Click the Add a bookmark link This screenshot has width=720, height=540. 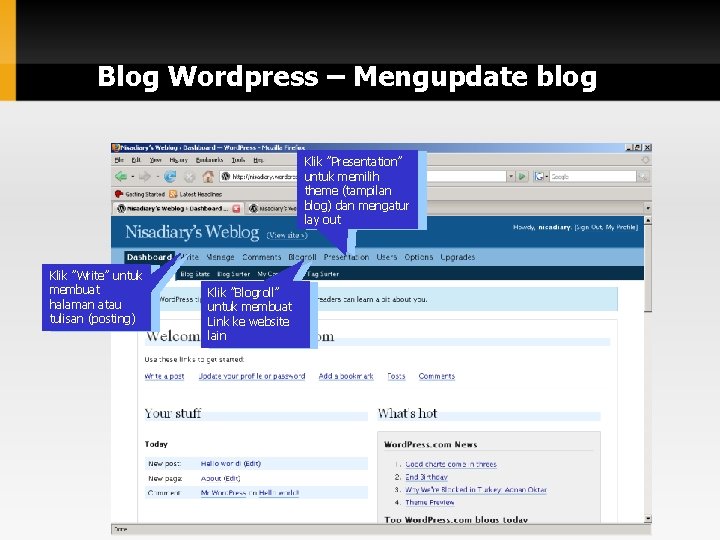point(346,376)
